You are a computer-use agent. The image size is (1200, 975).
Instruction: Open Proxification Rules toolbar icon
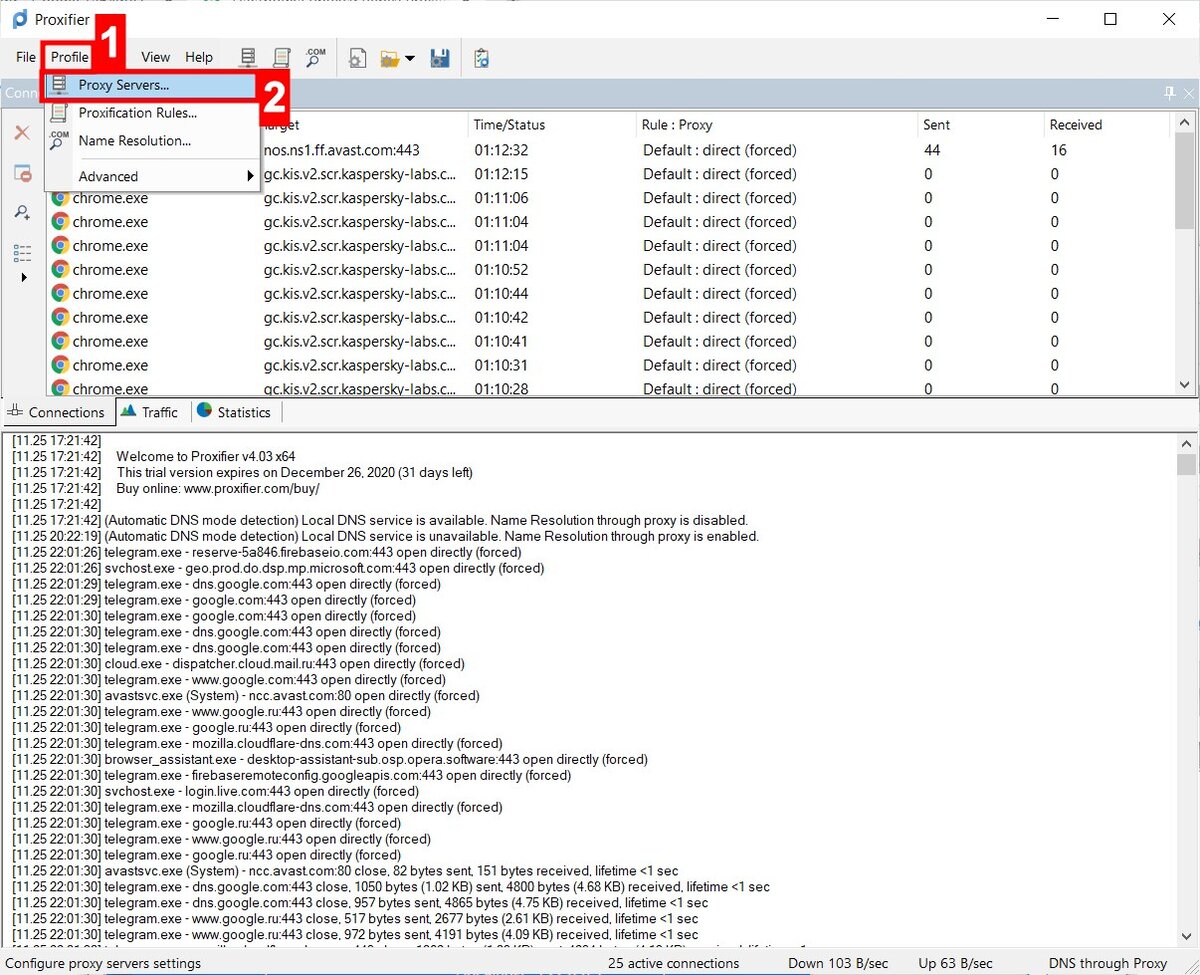click(x=282, y=58)
